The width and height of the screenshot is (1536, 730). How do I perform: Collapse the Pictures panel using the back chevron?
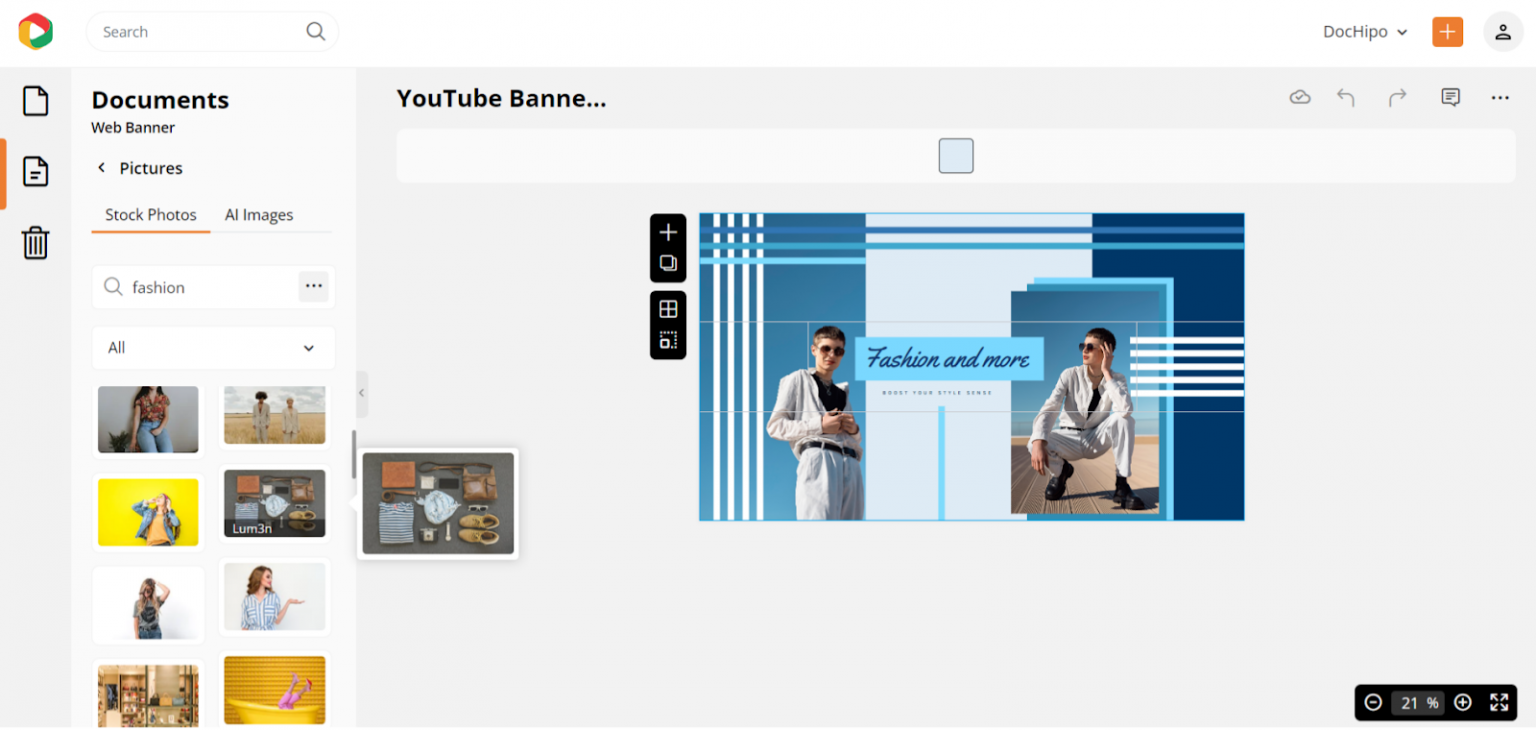click(x=101, y=168)
